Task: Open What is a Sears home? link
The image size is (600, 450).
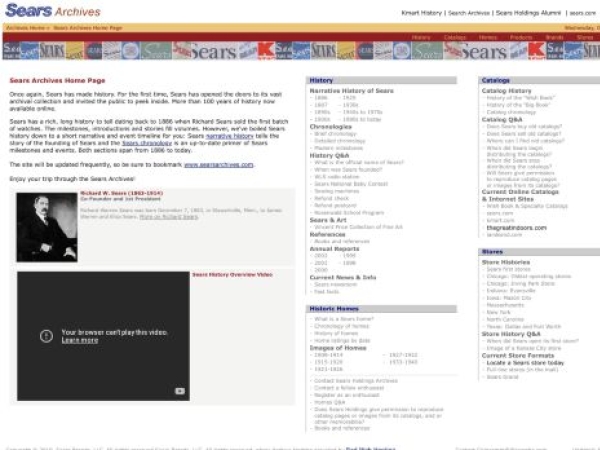Action: 344,319
